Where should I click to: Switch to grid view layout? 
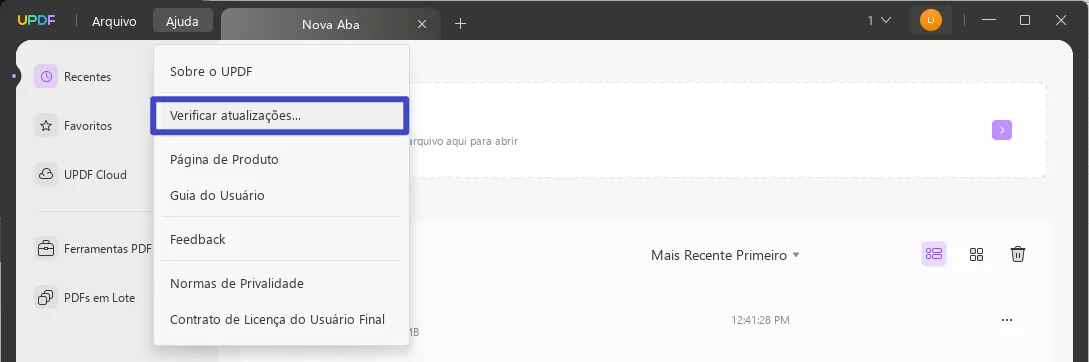[976, 254]
